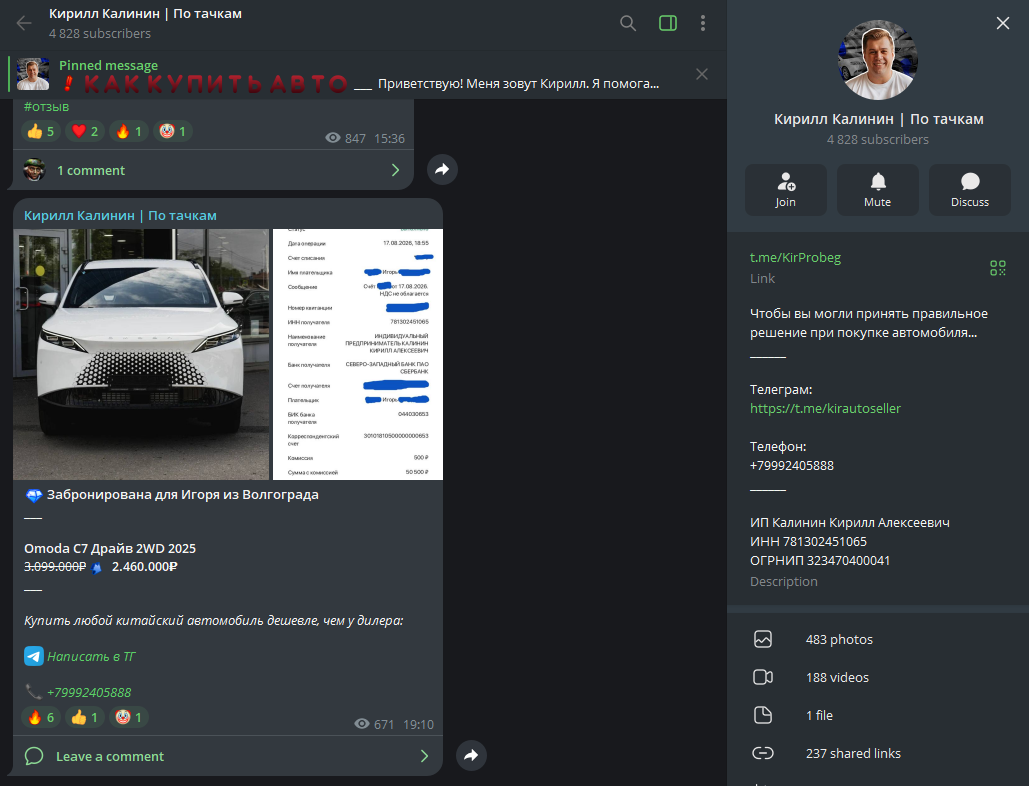Join the channel
This screenshot has width=1029, height=786.
(786, 190)
